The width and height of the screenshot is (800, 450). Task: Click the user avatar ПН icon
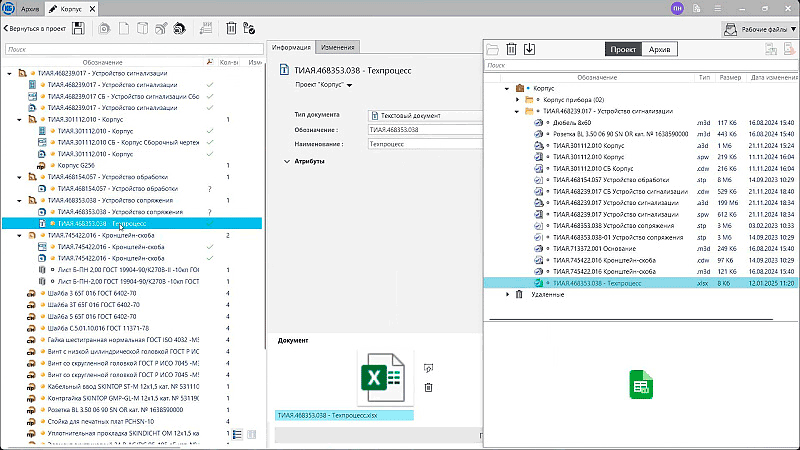(x=677, y=8)
